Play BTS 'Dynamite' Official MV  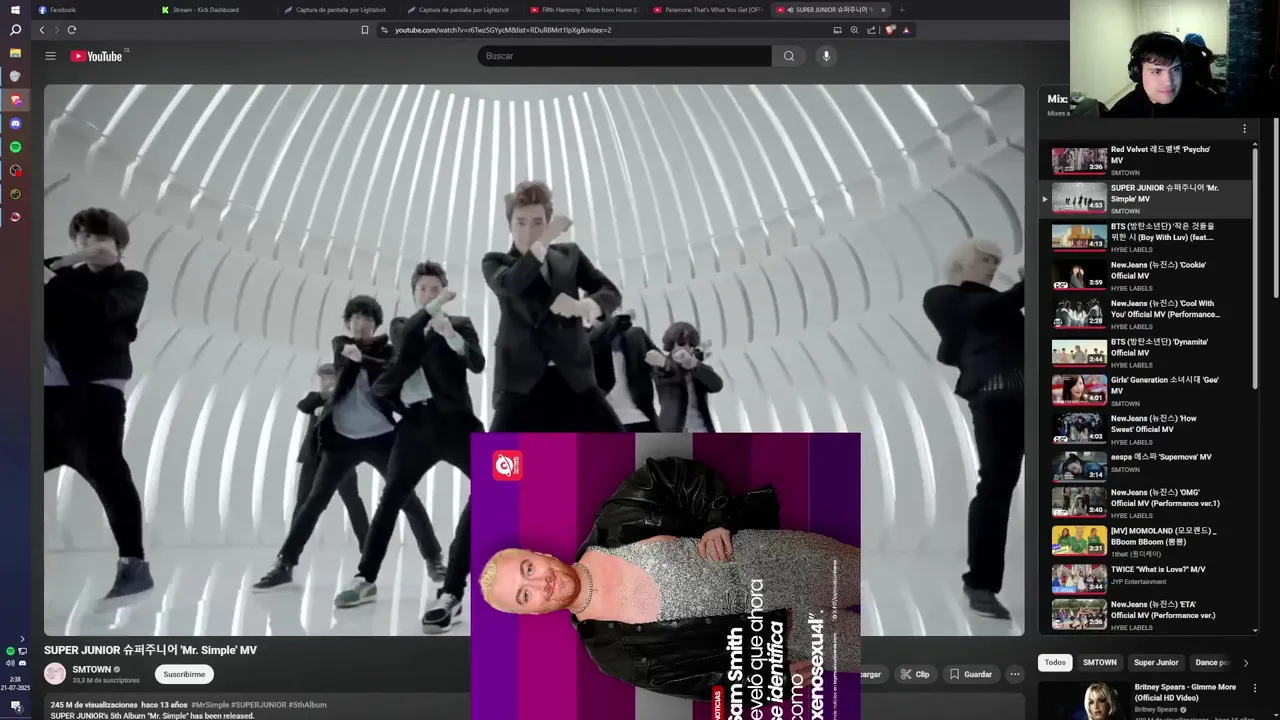pos(1147,352)
